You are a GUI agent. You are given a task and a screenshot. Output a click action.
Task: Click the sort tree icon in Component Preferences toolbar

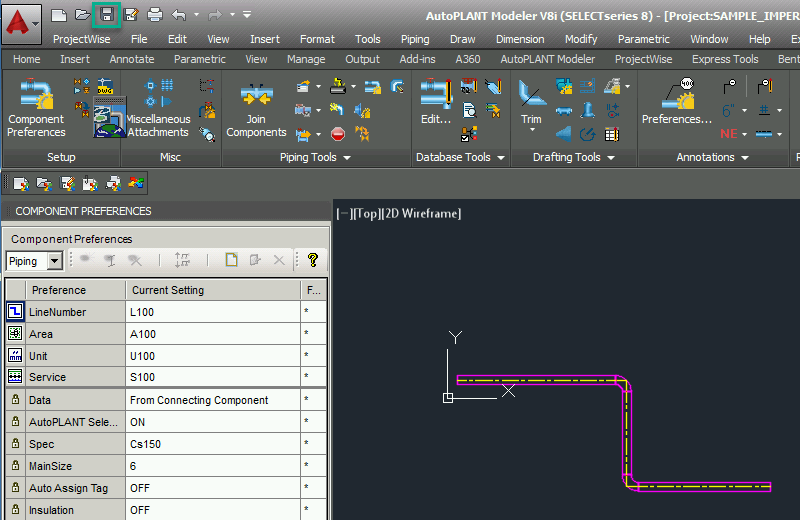pos(182,260)
